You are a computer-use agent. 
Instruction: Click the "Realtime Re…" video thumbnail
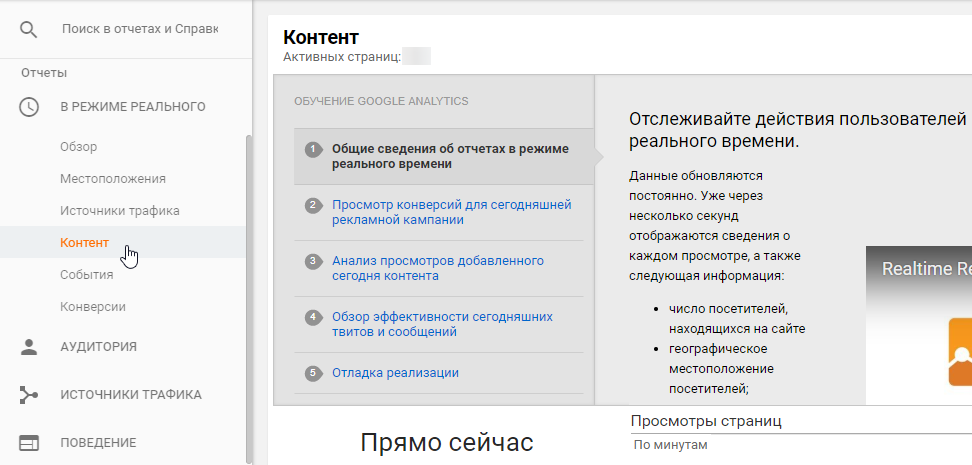pyautogui.click(x=919, y=326)
